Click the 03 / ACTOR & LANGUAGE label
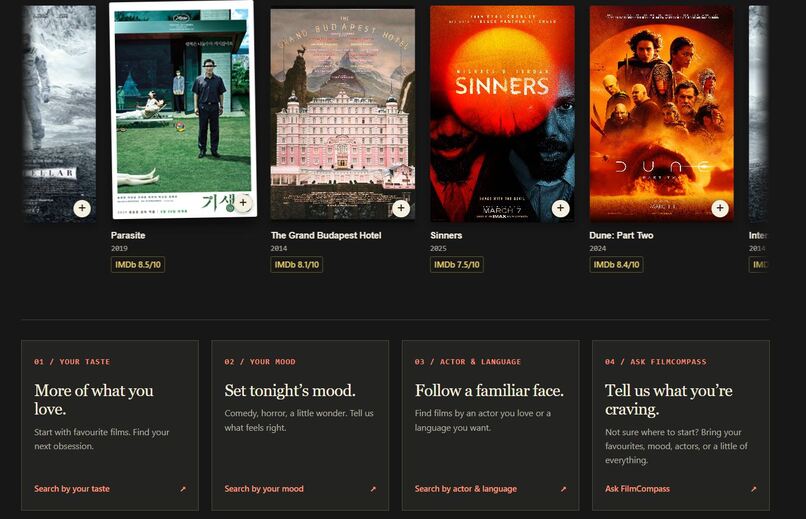Screen dimensions: 806x519 coord(468,362)
